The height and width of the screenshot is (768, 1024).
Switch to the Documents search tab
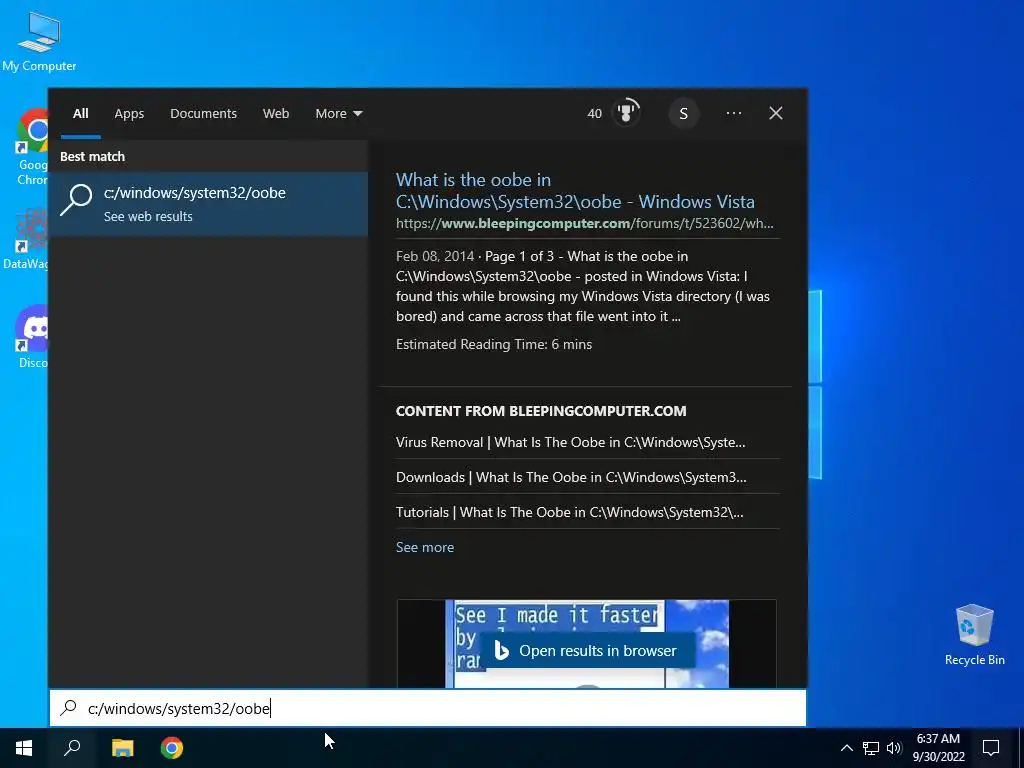203,114
